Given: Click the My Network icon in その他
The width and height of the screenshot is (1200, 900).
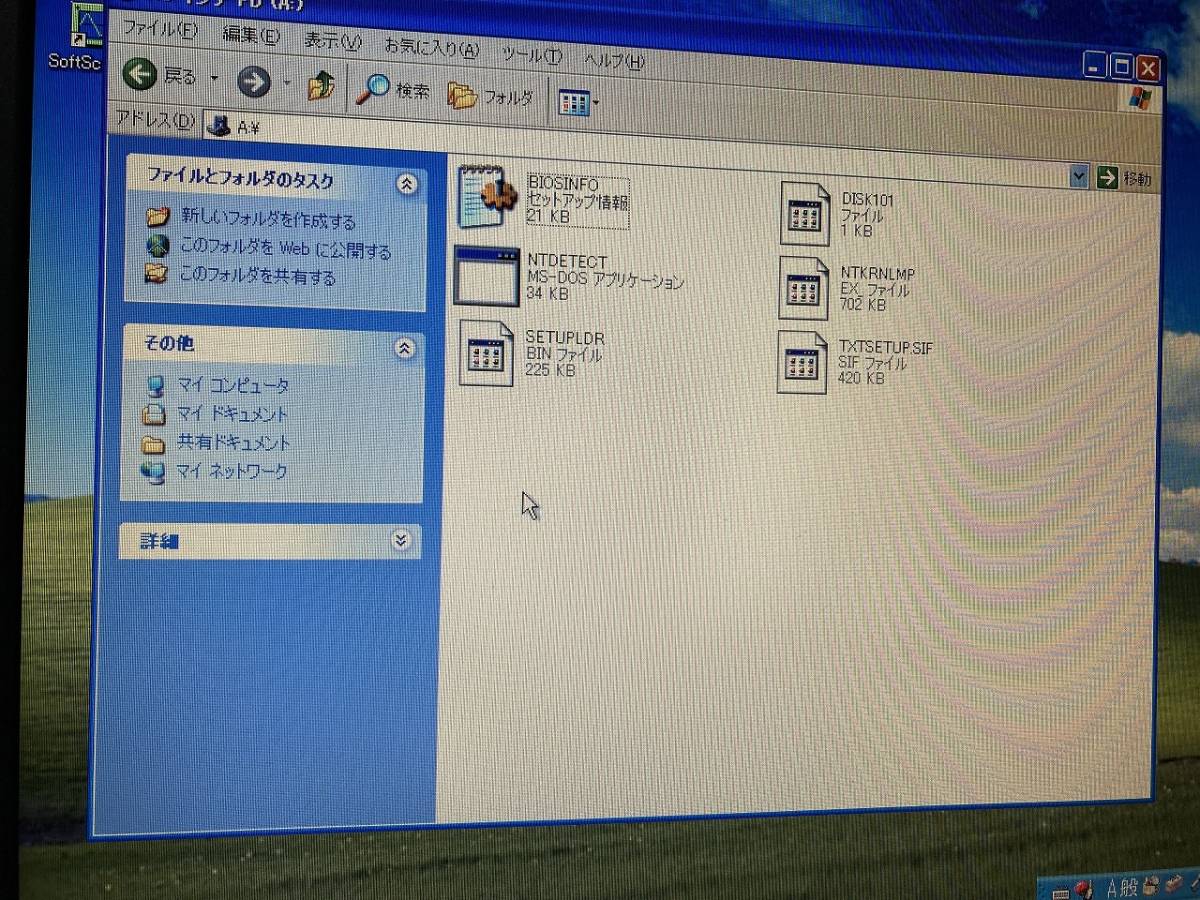Looking at the screenshot, I should [x=152, y=472].
